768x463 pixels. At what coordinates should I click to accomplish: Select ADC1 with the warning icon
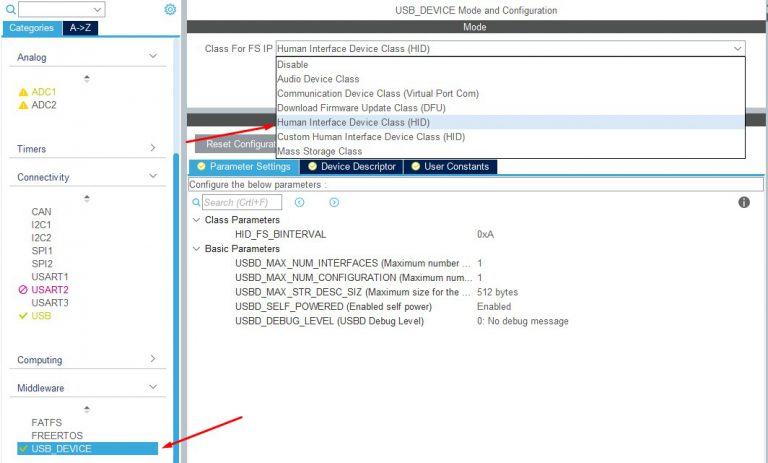tap(44, 92)
